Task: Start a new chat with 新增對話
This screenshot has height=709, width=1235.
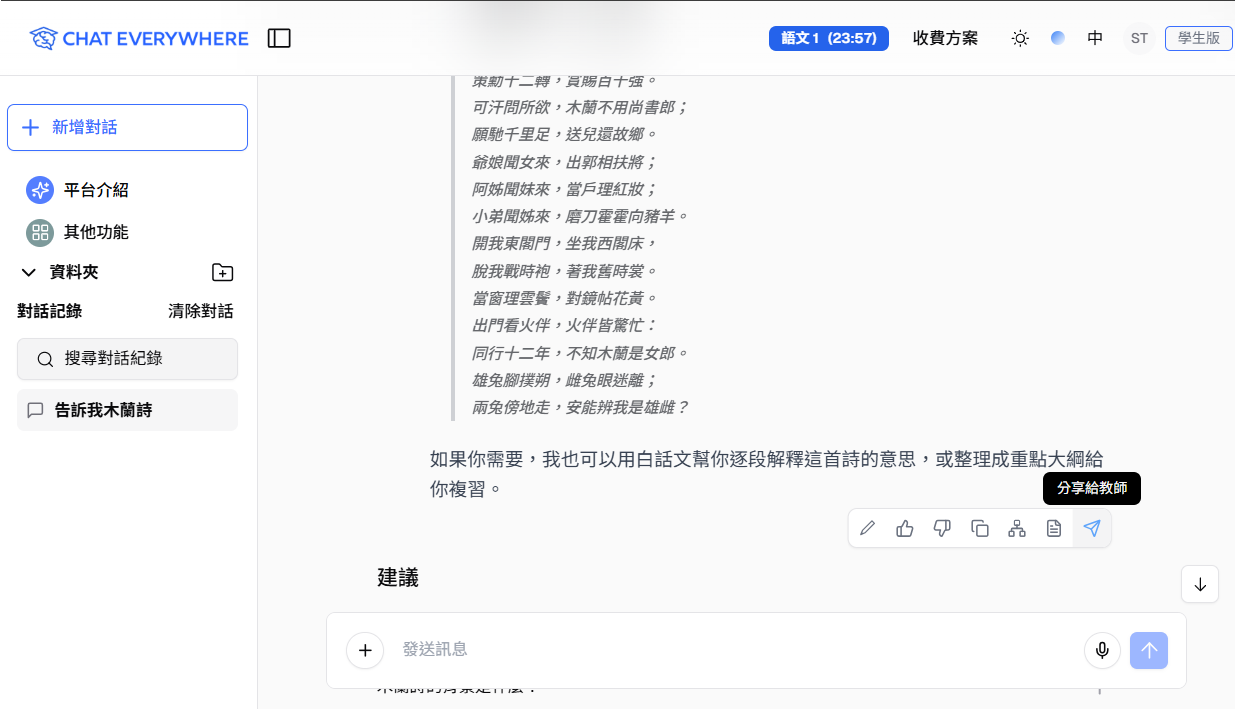Action: (x=127, y=127)
